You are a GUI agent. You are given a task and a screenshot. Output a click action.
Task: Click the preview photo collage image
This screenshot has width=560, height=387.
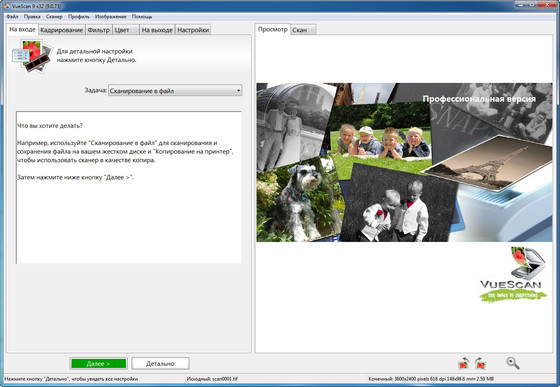[x=404, y=162]
